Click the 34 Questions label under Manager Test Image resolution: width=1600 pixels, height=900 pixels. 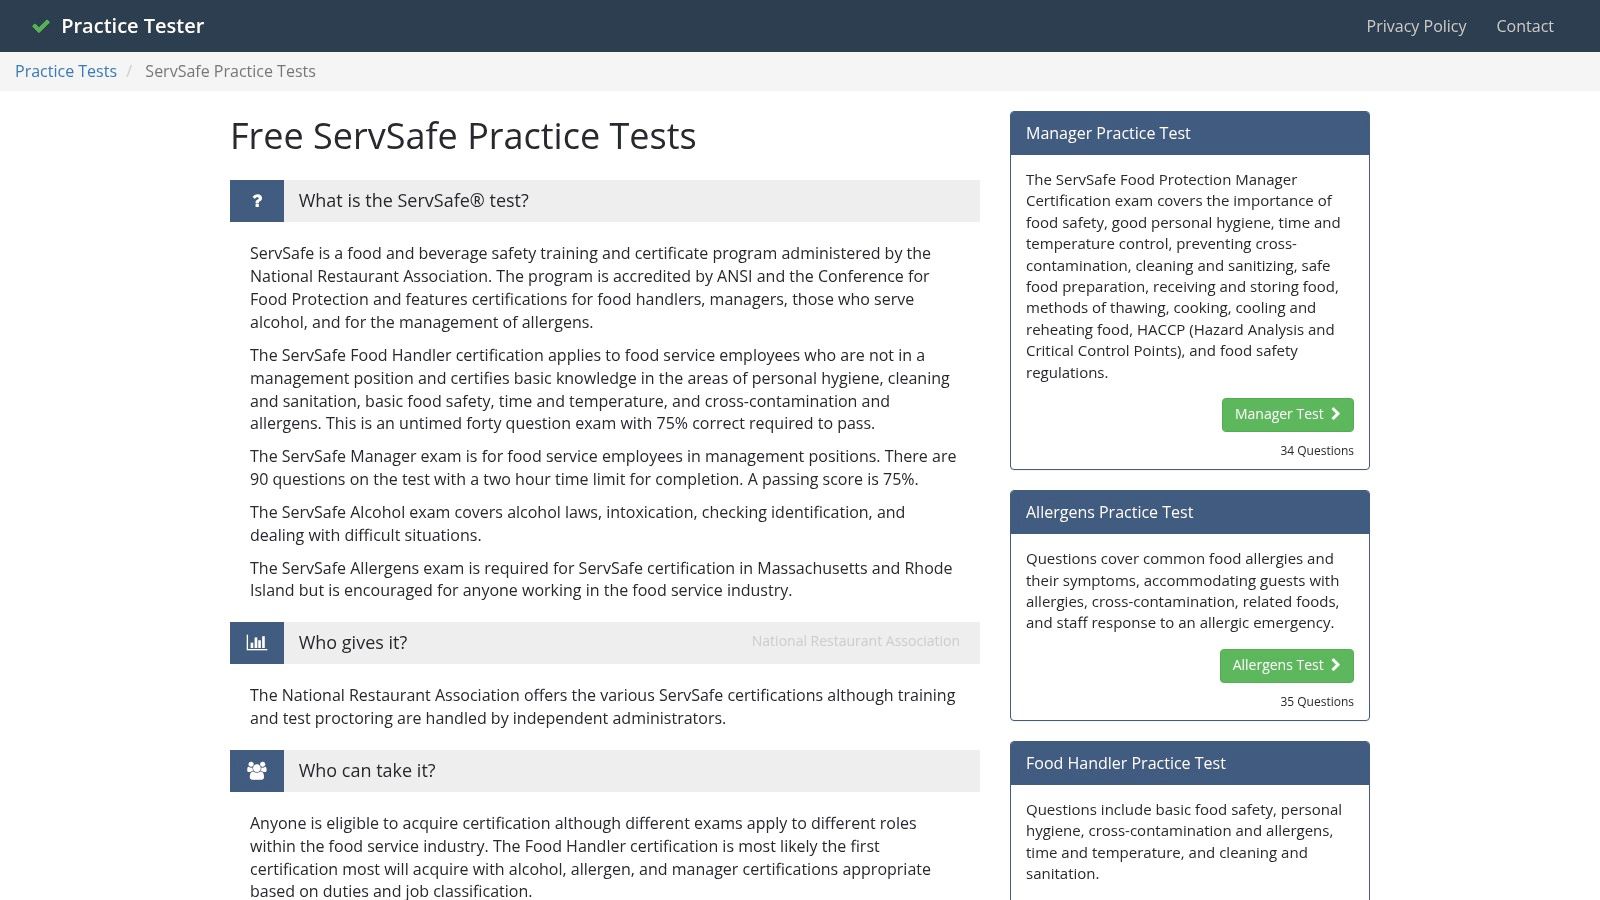[x=1317, y=450]
